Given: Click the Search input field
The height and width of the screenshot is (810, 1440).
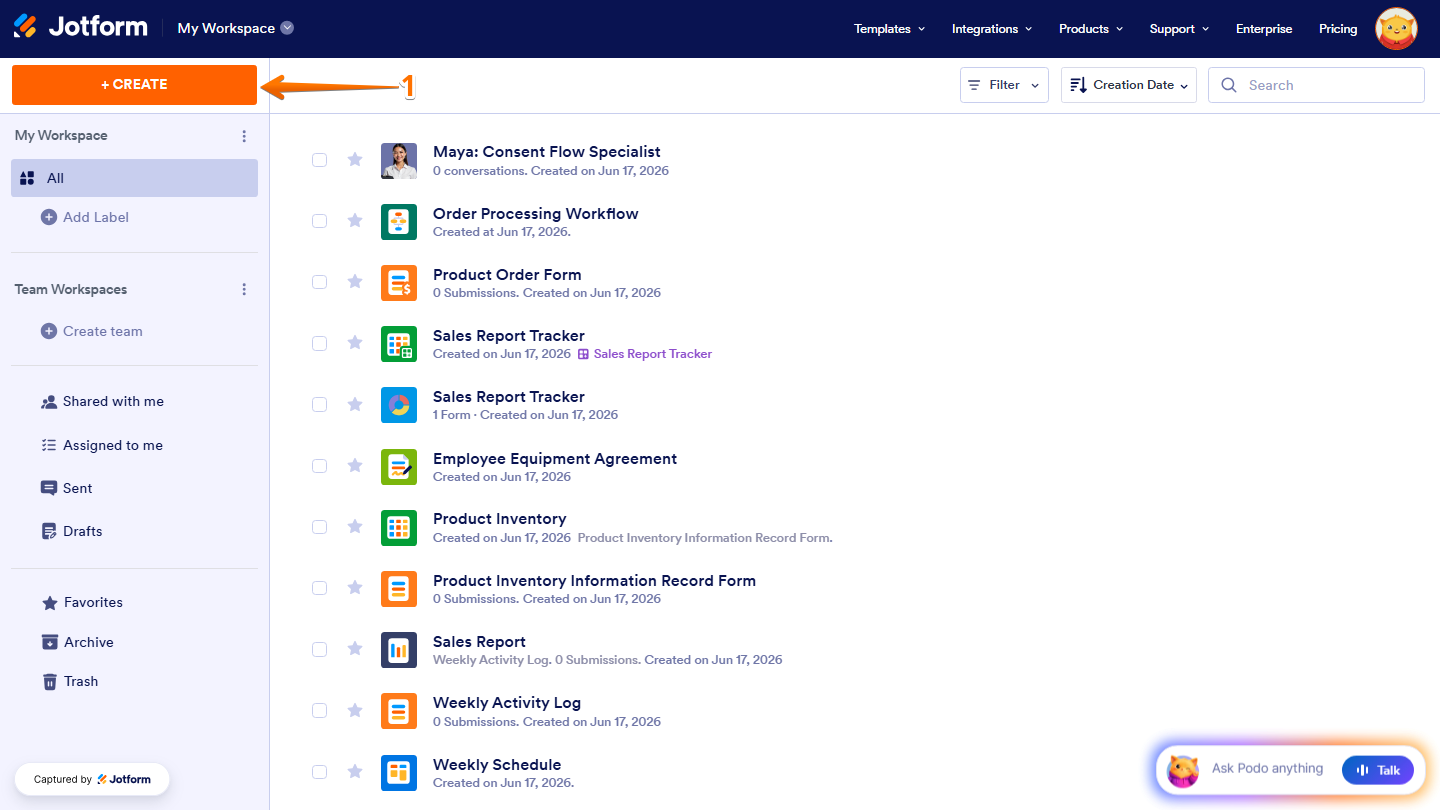Looking at the screenshot, I should pos(1316,85).
